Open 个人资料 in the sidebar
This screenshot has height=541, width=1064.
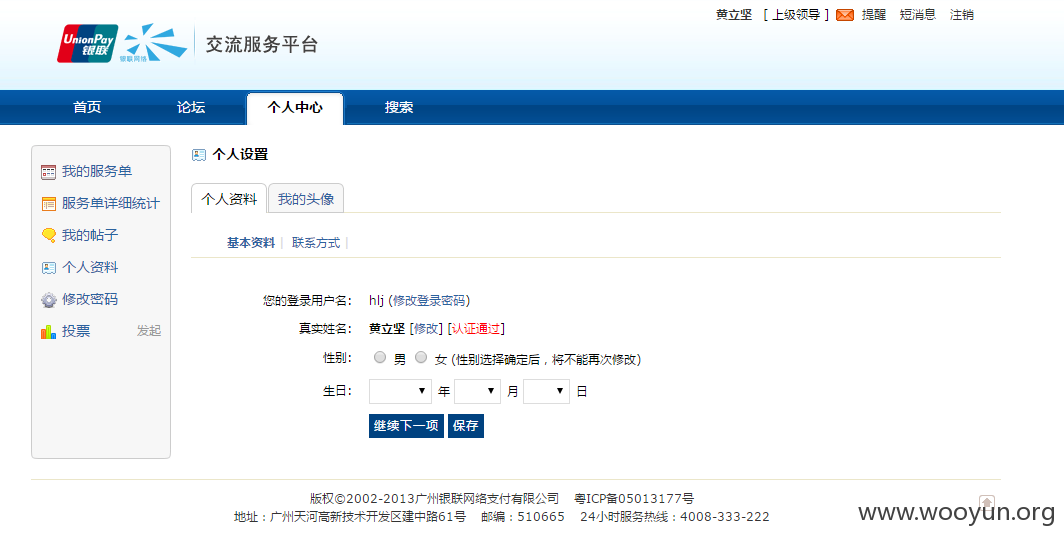pos(90,267)
